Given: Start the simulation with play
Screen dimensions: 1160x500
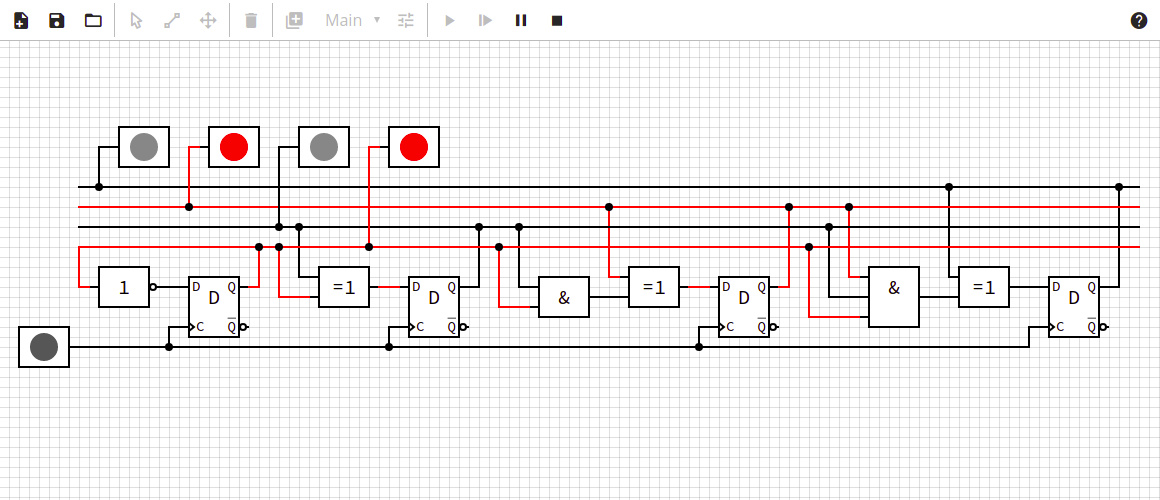Looking at the screenshot, I should pyautogui.click(x=449, y=21).
